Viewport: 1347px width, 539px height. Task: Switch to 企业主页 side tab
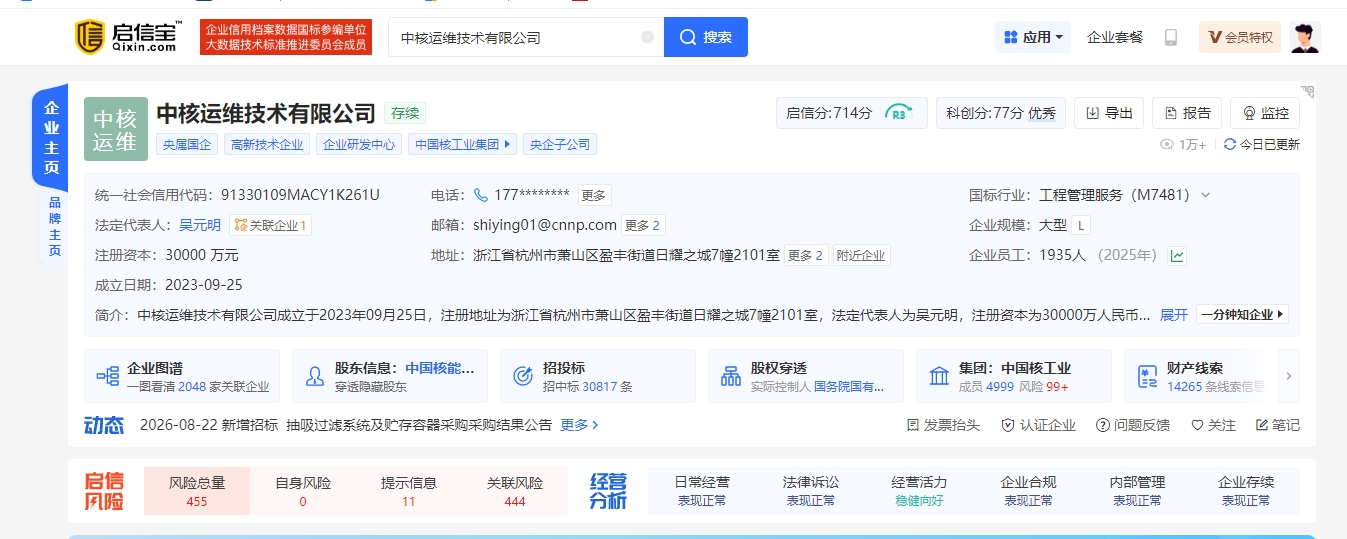[51, 137]
